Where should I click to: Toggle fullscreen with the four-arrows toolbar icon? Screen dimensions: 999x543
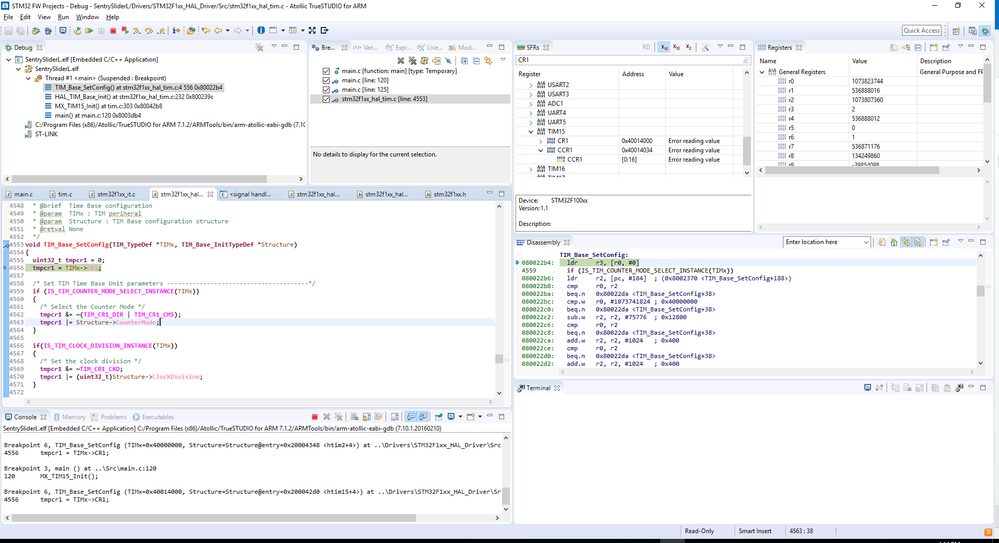[312, 31]
